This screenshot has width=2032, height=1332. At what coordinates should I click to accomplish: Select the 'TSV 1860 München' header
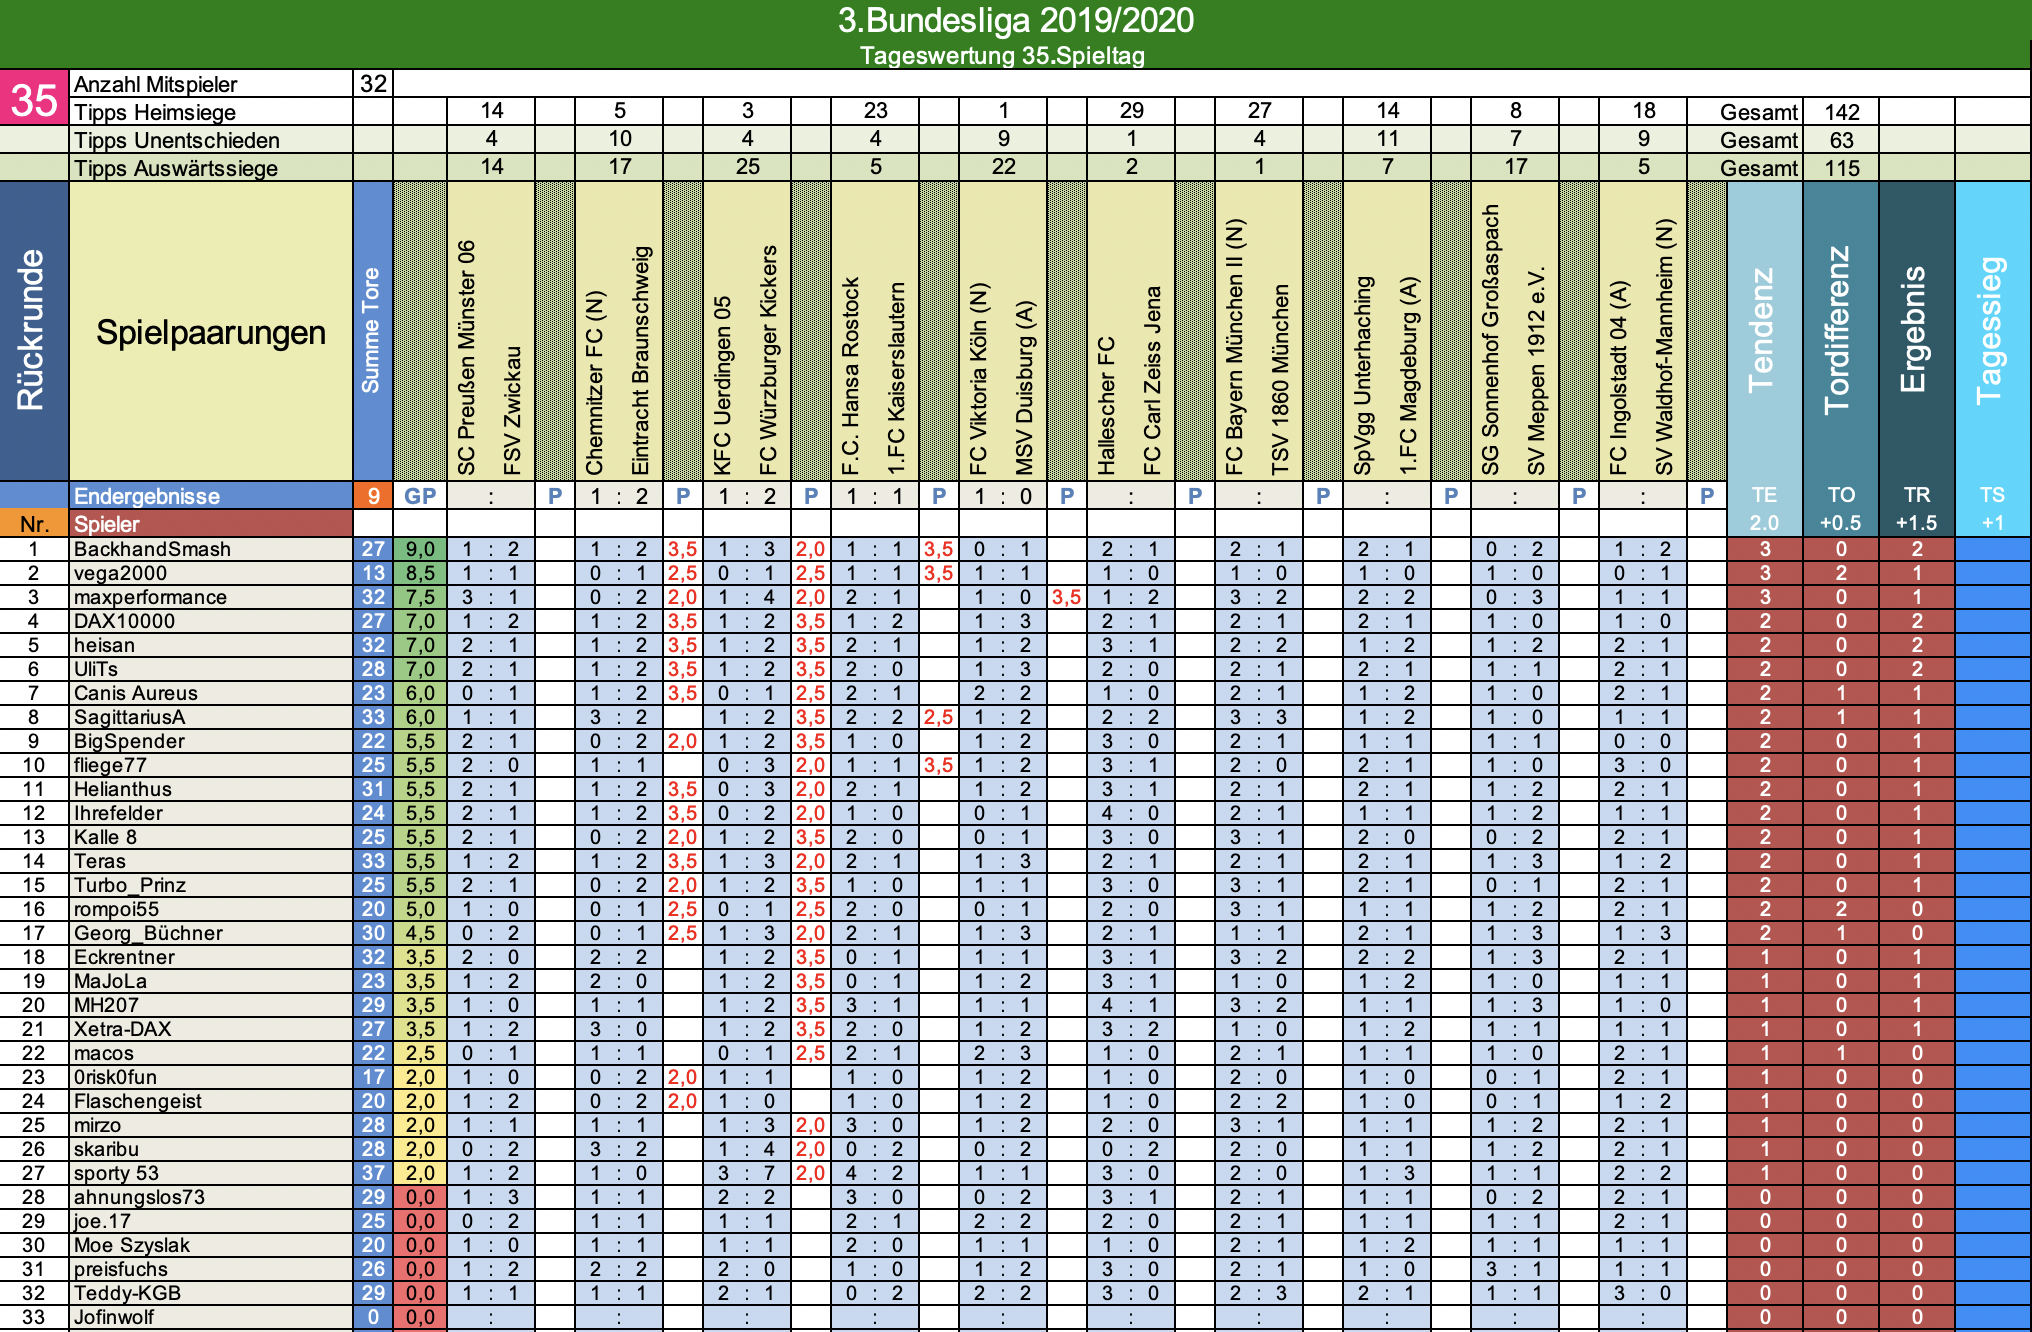point(1281,379)
